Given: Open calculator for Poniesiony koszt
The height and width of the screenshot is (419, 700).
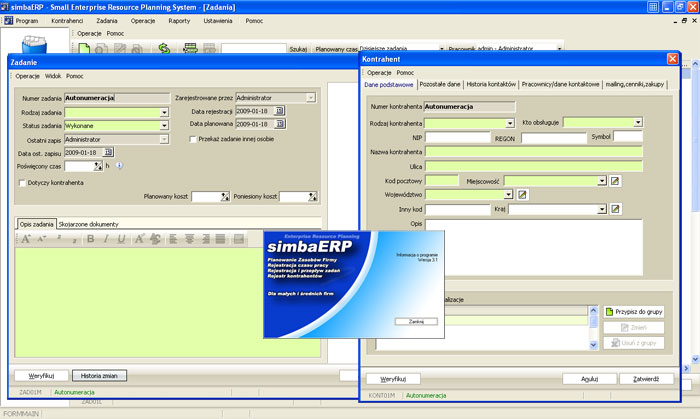Looking at the screenshot, I should coord(312,196).
